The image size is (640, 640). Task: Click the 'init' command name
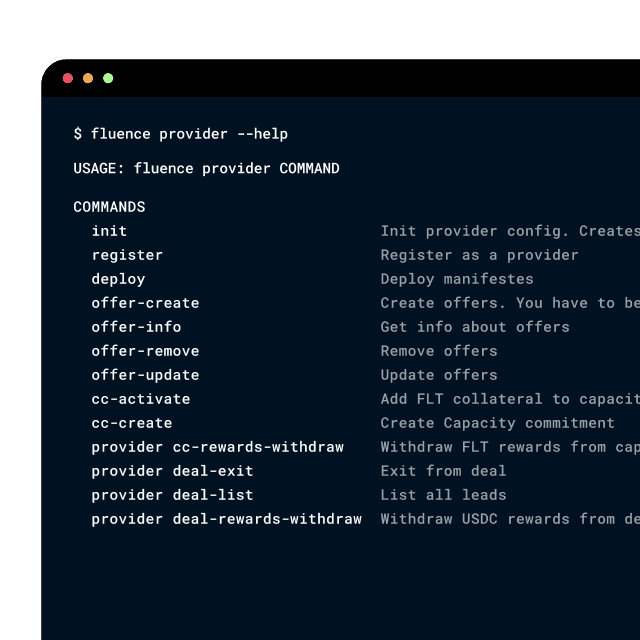pyautogui.click(x=109, y=231)
